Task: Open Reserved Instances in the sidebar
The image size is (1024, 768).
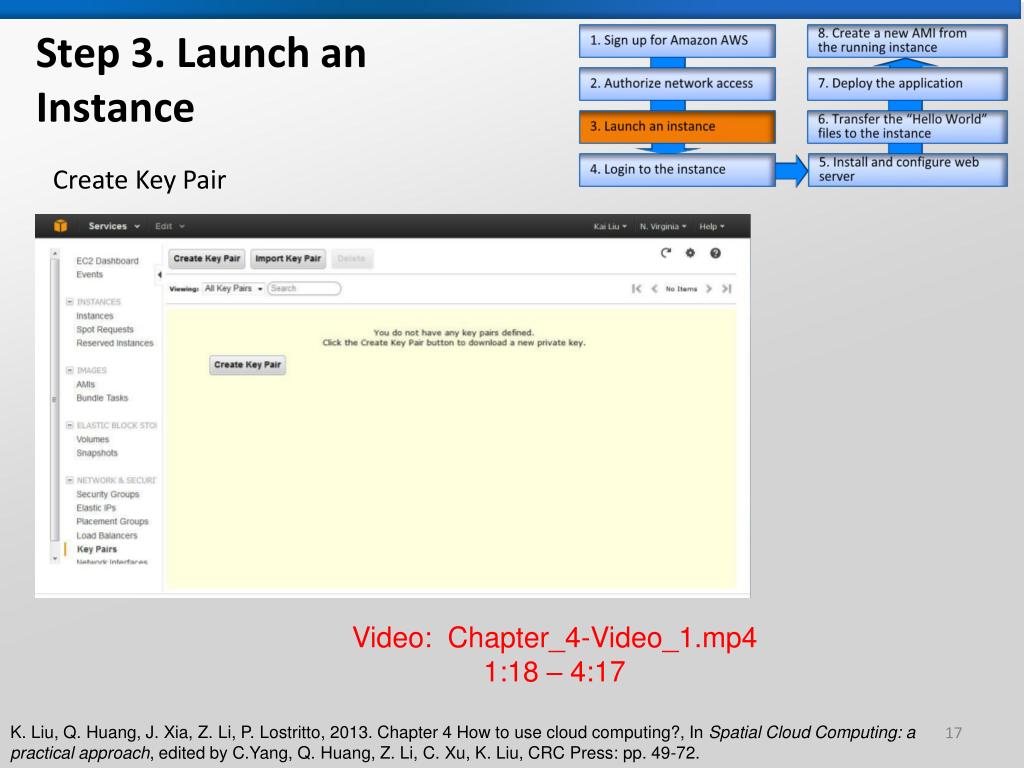Action: [x=115, y=343]
